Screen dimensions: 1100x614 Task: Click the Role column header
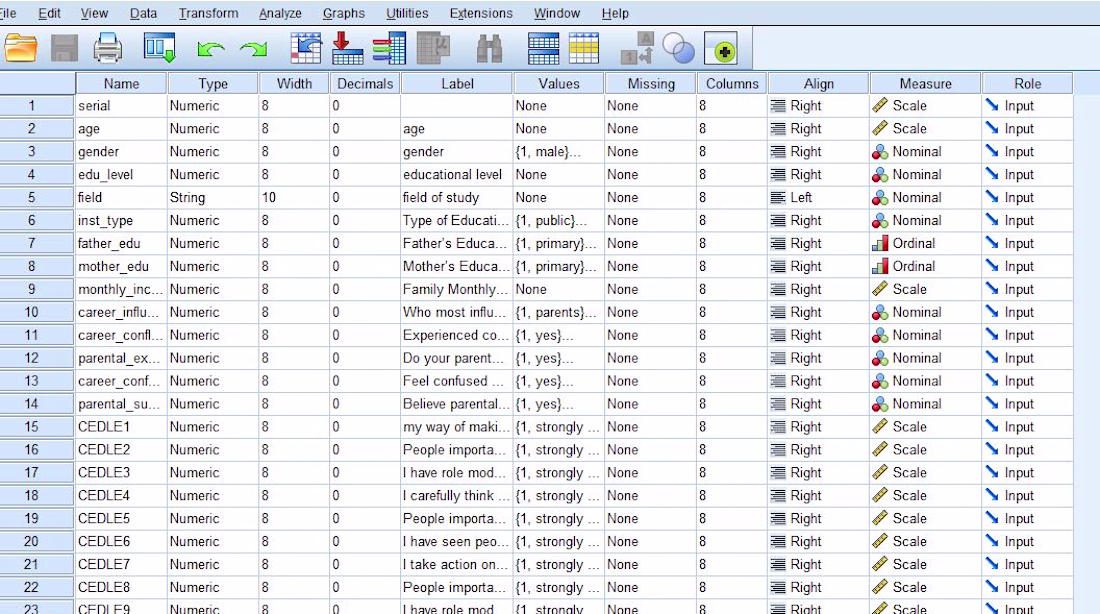click(1028, 84)
